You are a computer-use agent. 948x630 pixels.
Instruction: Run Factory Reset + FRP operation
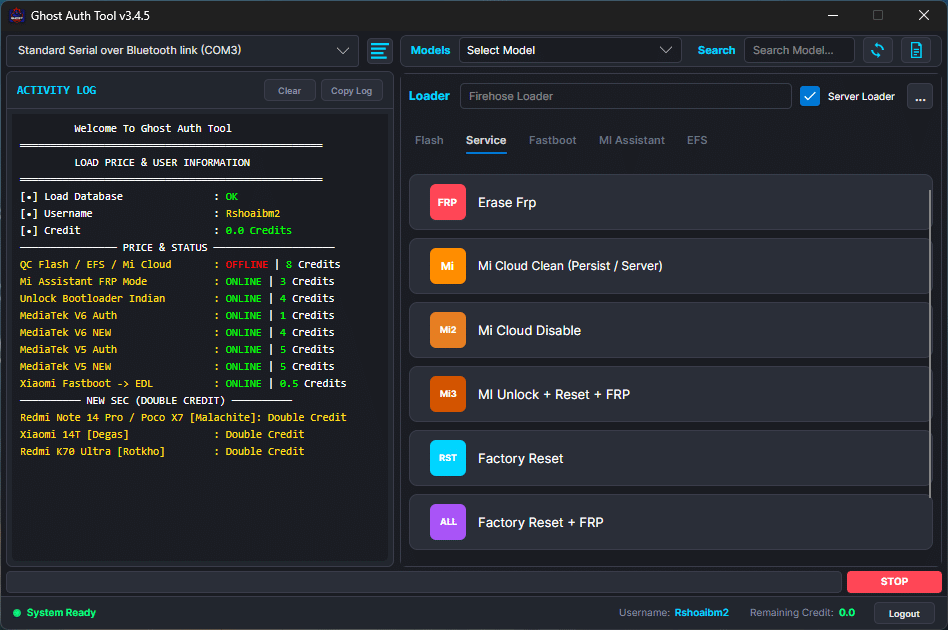670,522
